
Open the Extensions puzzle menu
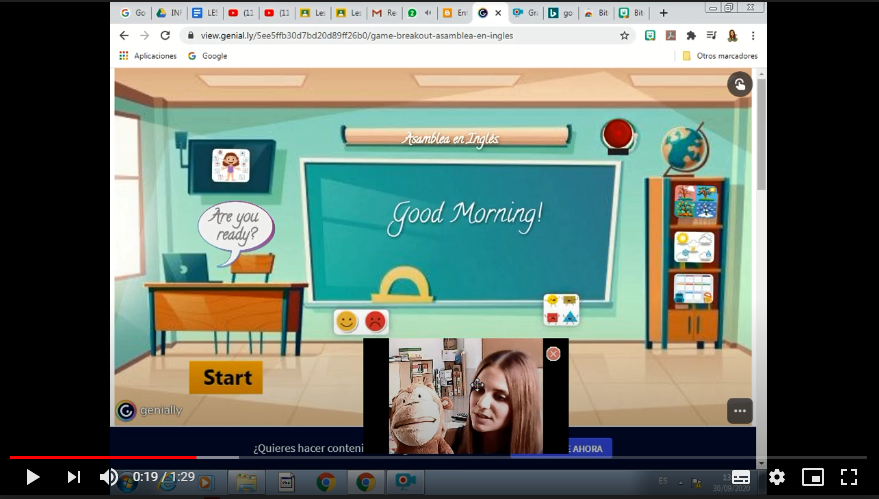click(691, 35)
